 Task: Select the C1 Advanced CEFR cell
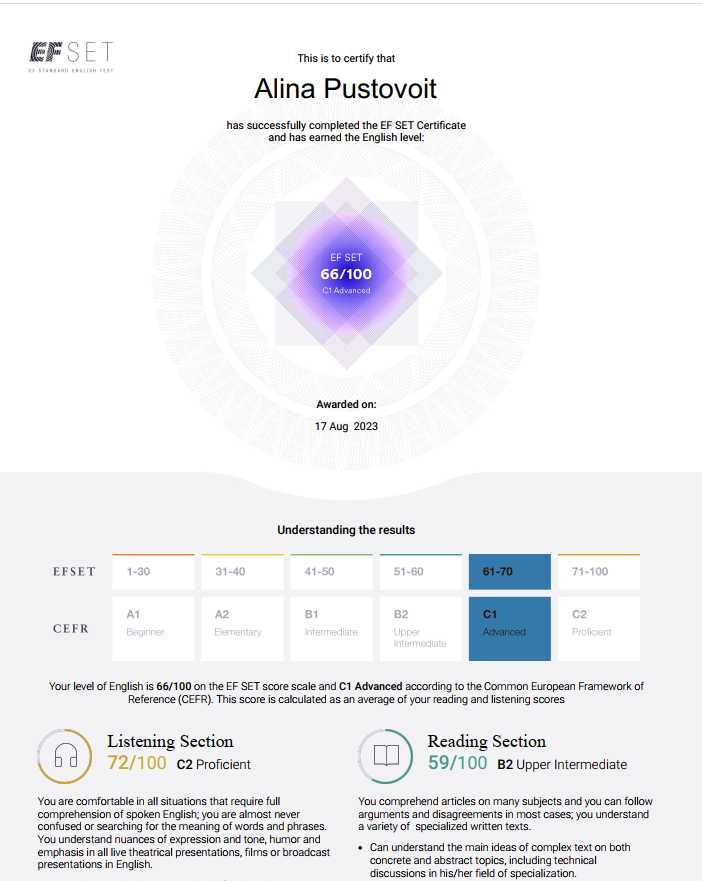(x=510, y=629)
